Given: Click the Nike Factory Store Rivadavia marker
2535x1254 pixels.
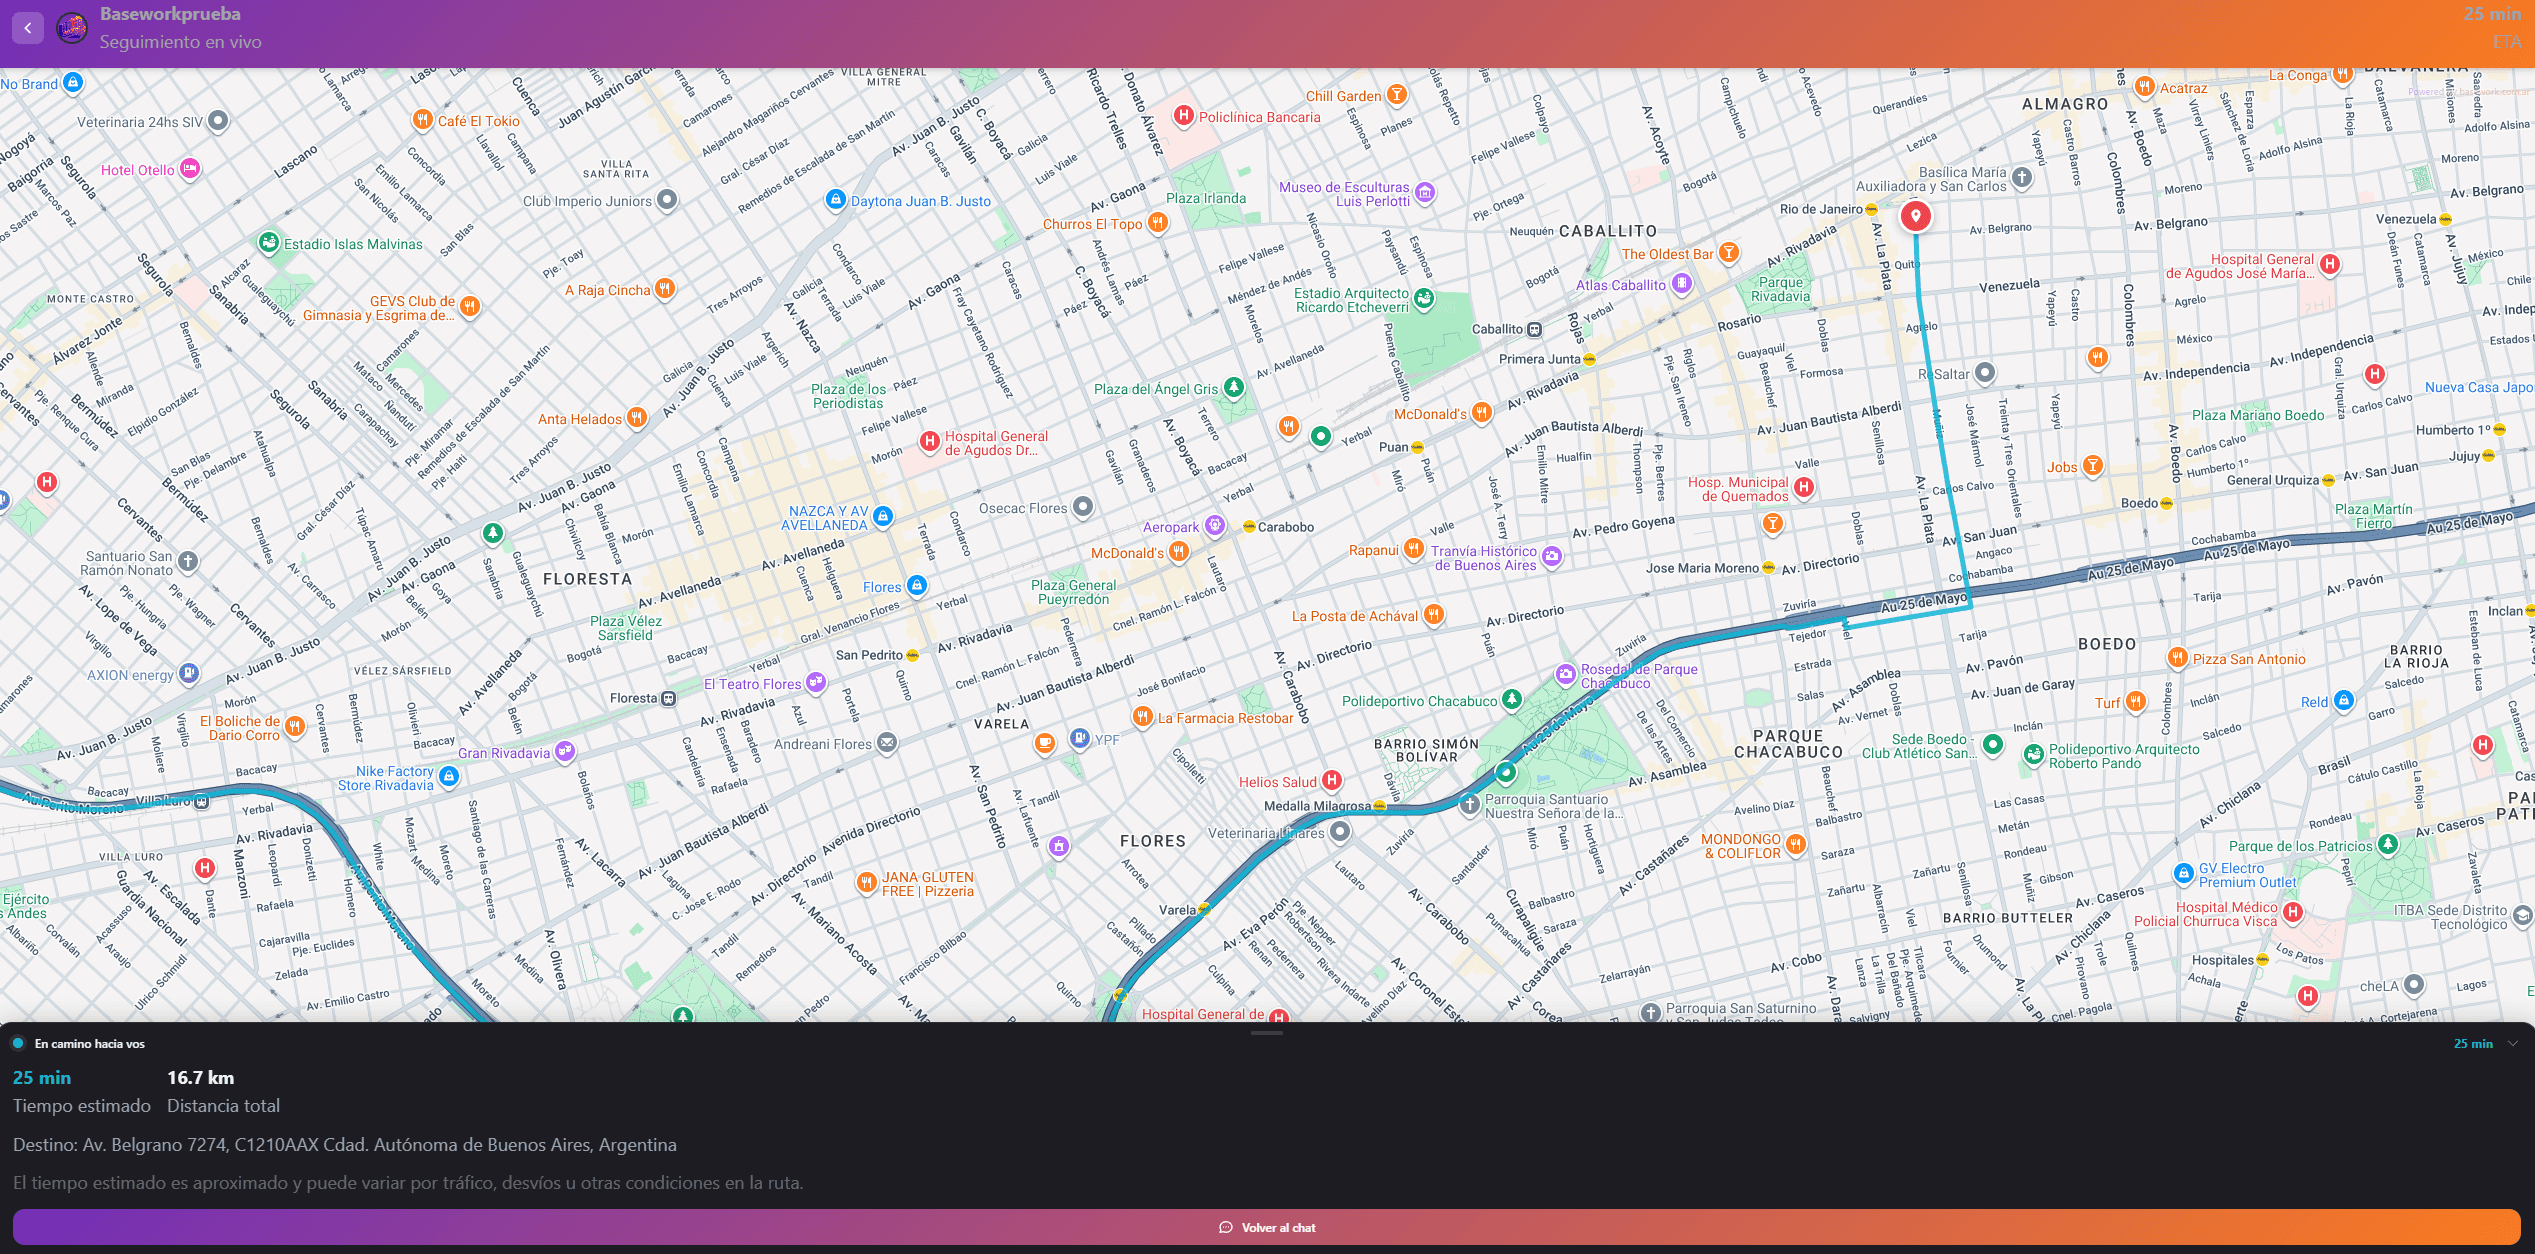Looking at the screenshot, I should 449,776.
